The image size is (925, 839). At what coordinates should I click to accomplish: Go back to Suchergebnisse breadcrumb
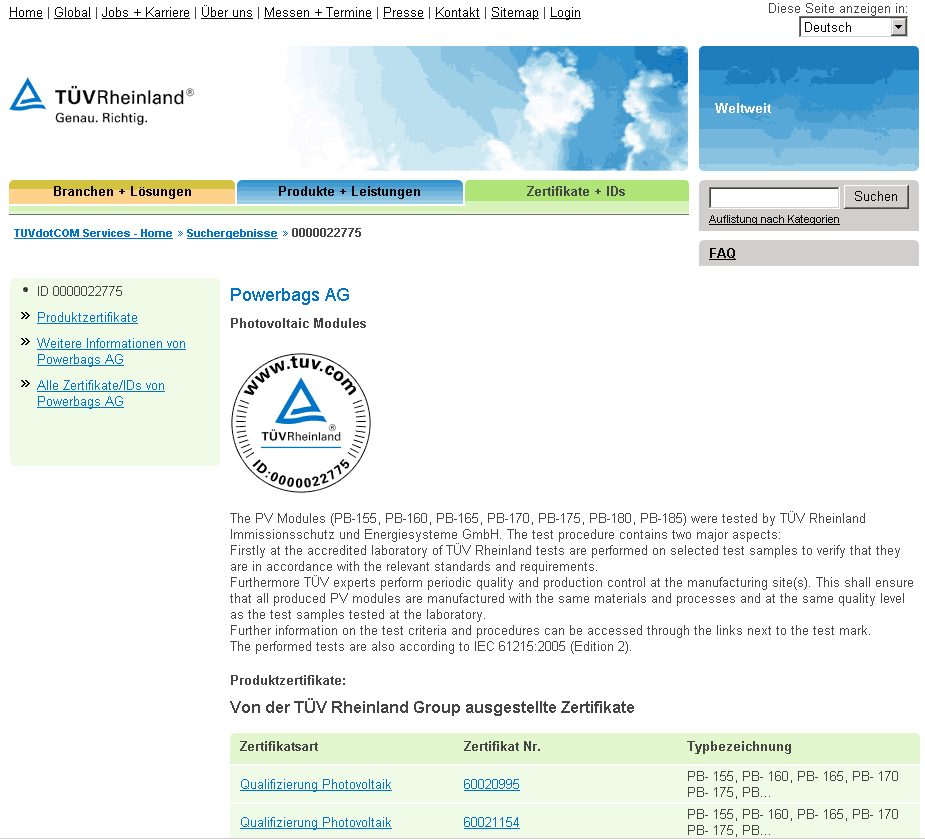(x=232, y=233)
